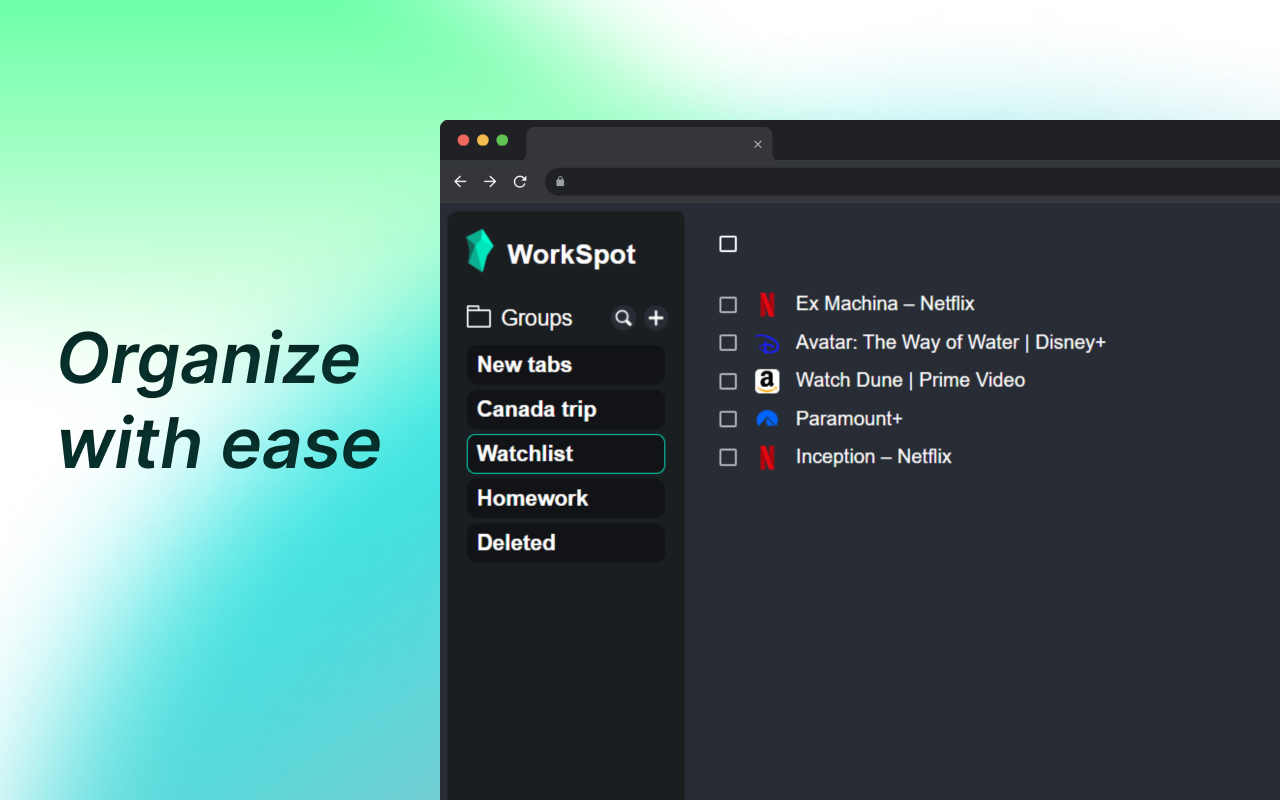Click the Groups heading label
Viewport: 1280px width, 800px height.
tap(537, 318)
